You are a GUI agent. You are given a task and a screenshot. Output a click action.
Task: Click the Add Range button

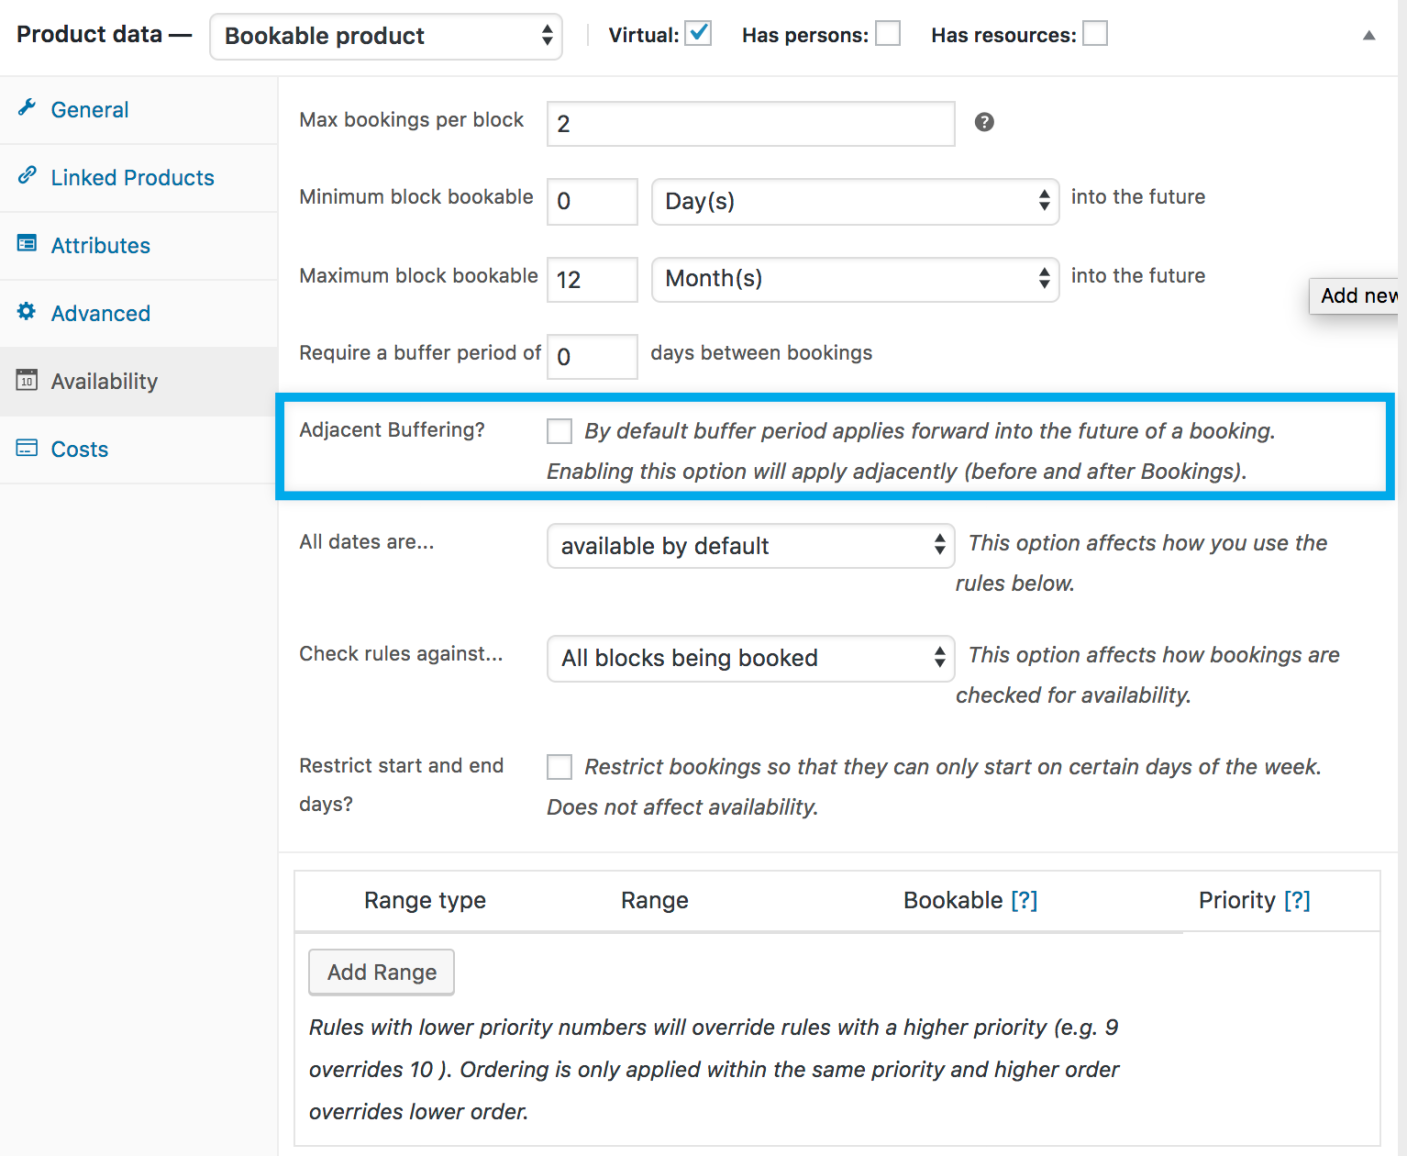click(x=381, y=971)
